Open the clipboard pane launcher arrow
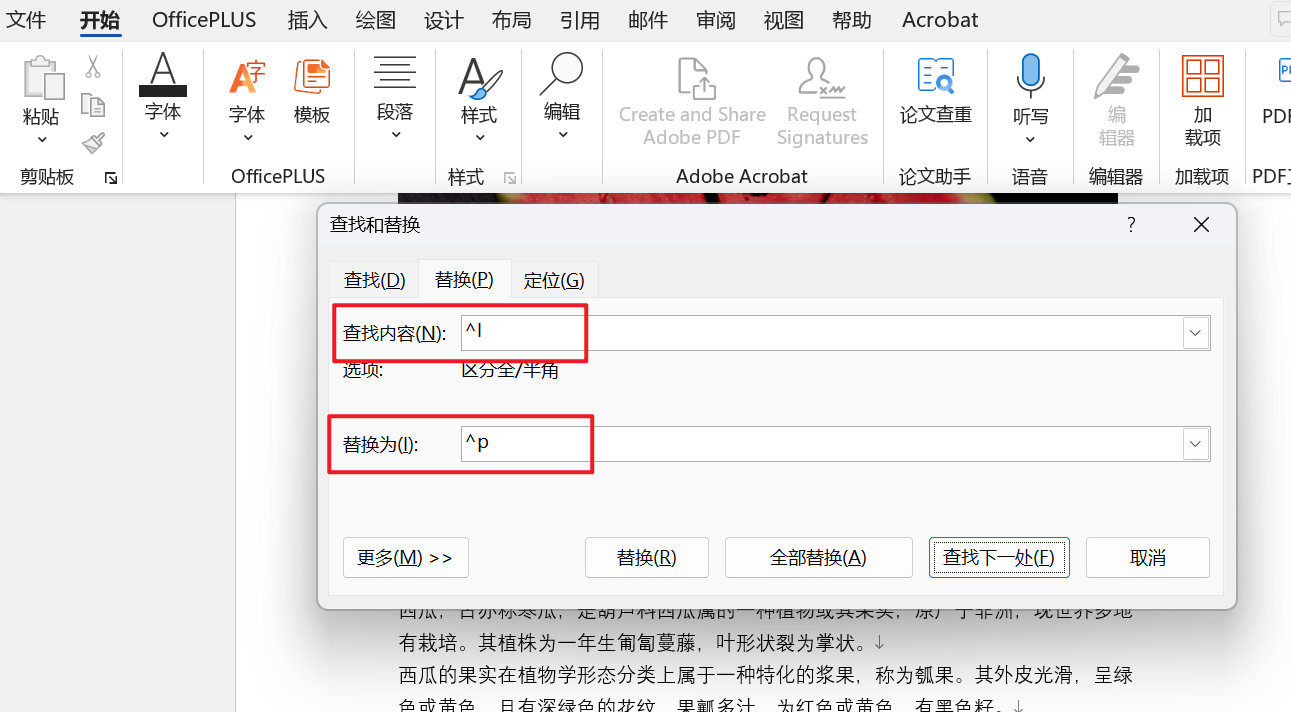 pyautogui.click(x=111, y=178)
